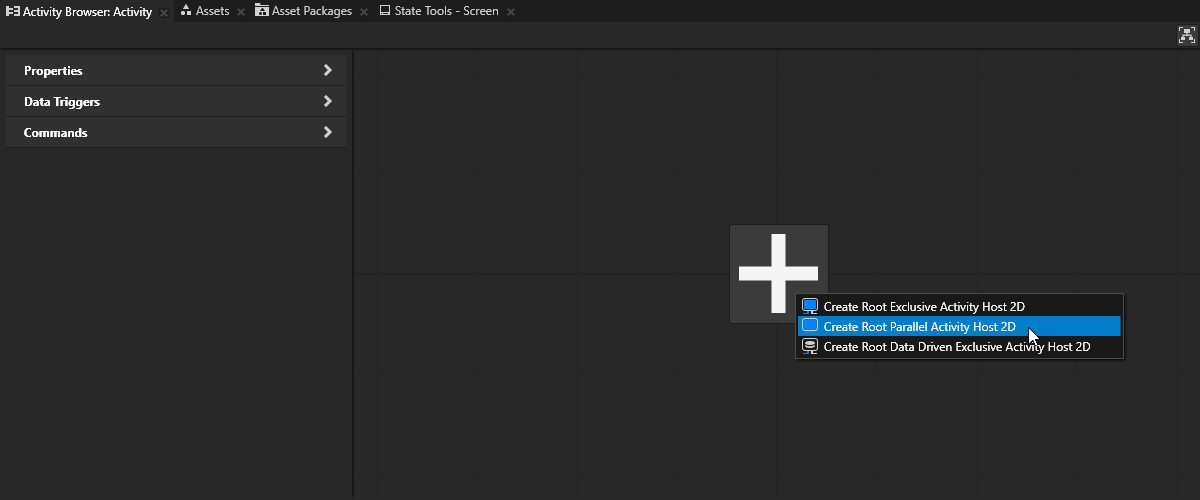The width and height of the screenshot is (1200, 500).
Task: Close the Activity Browser tab
Action: click(164, 13)
